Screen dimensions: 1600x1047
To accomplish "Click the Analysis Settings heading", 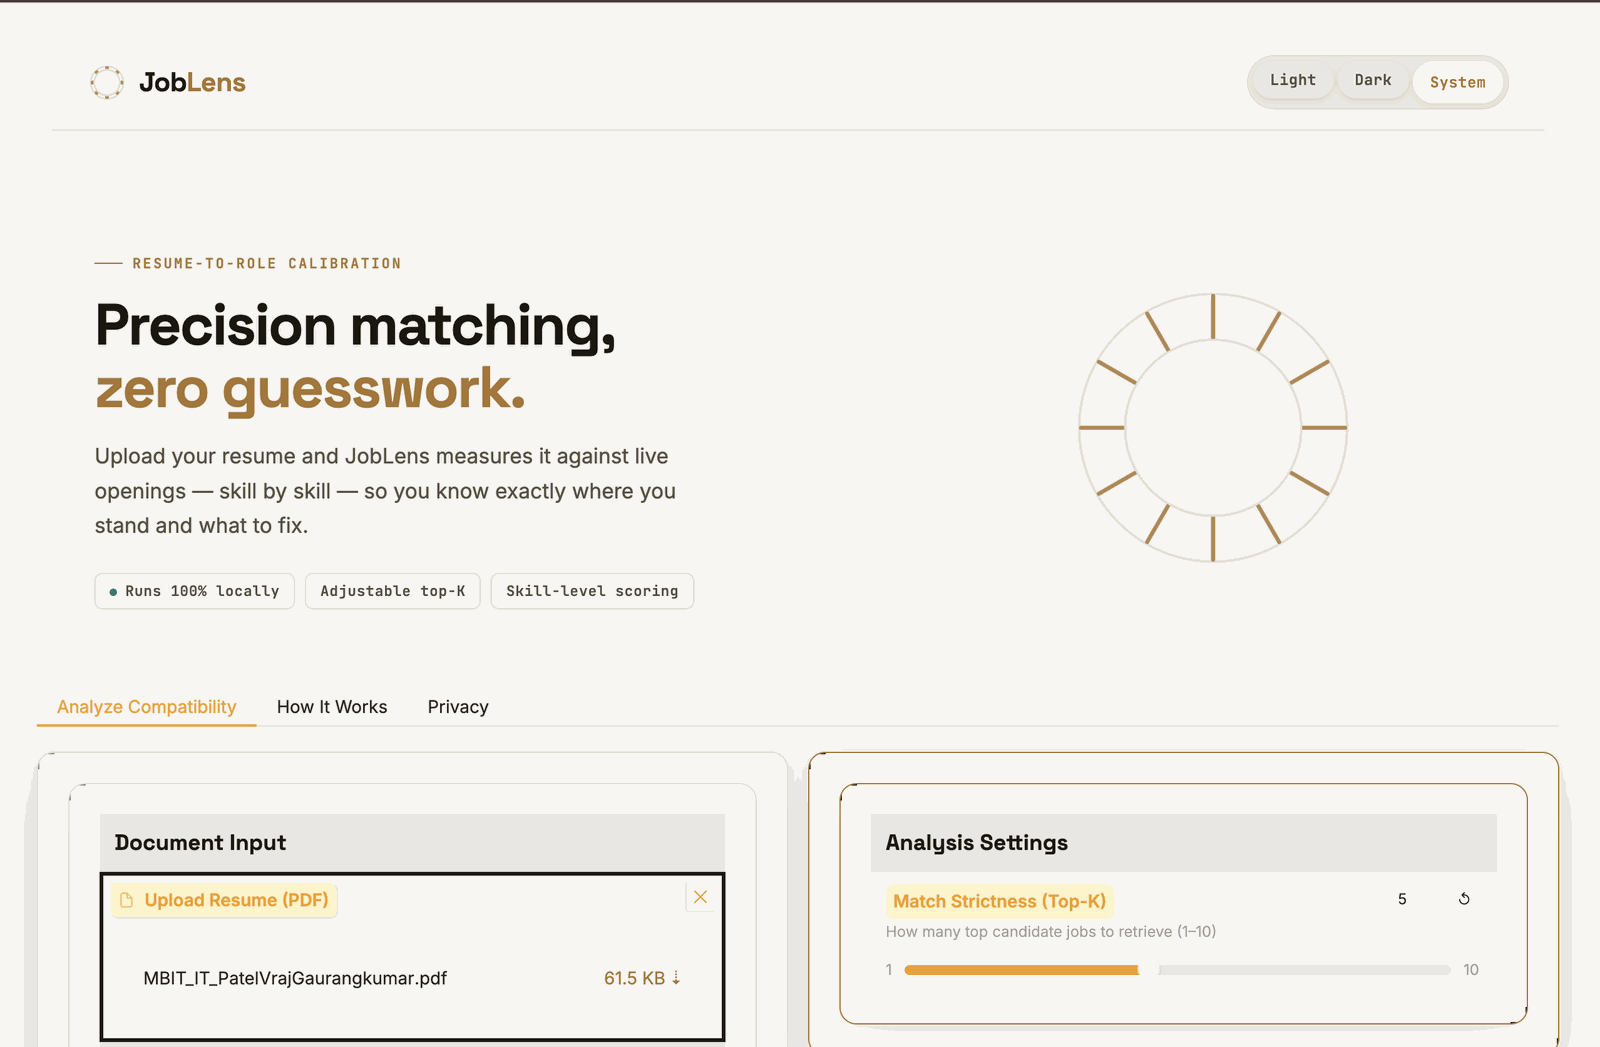I will tap(976, 843).
